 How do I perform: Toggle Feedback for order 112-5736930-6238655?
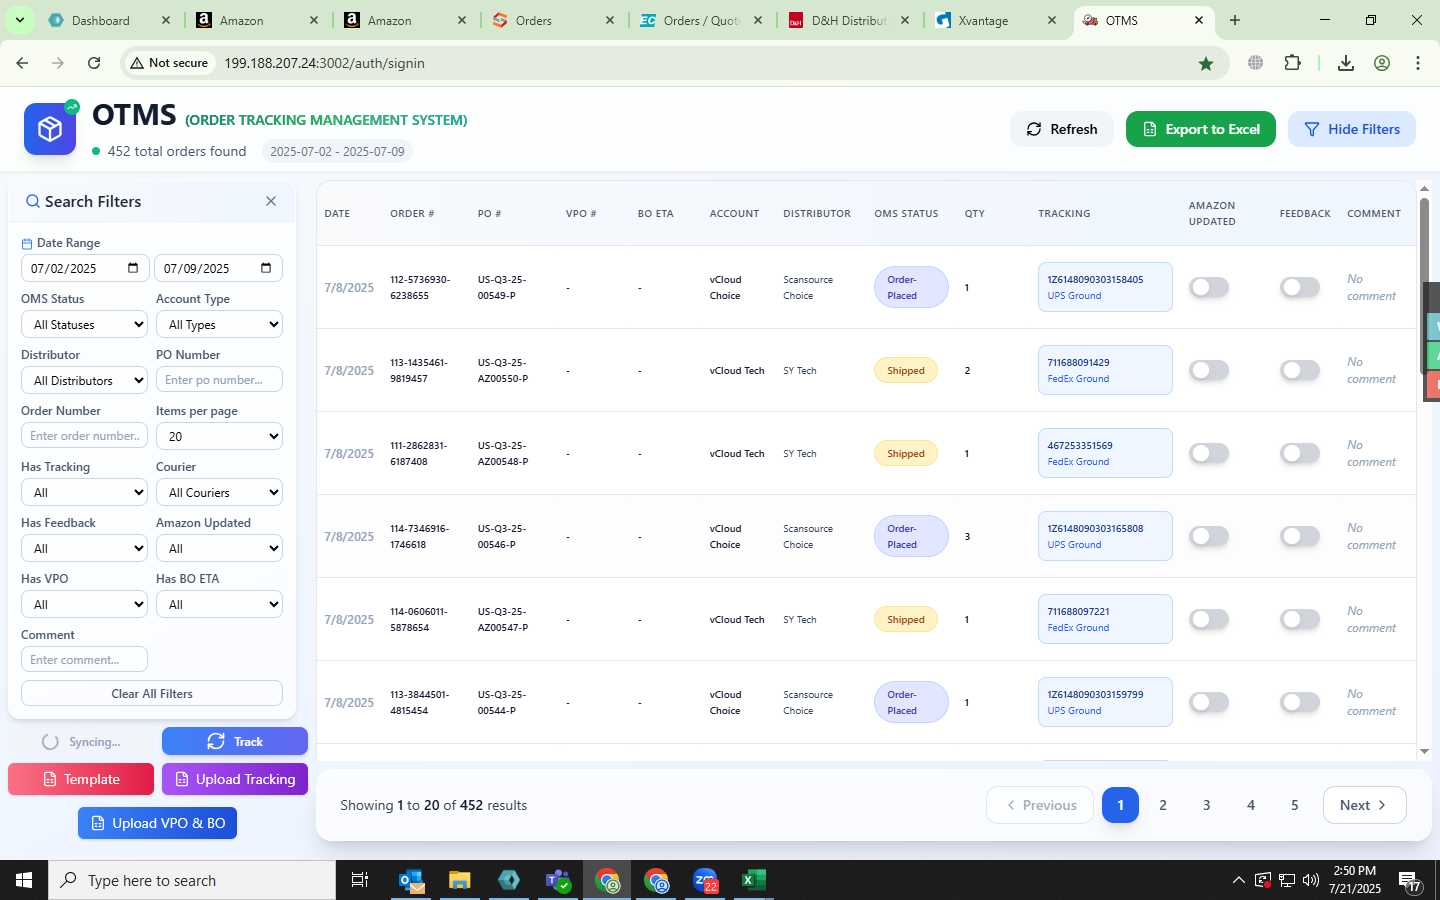click(1300, 287)
